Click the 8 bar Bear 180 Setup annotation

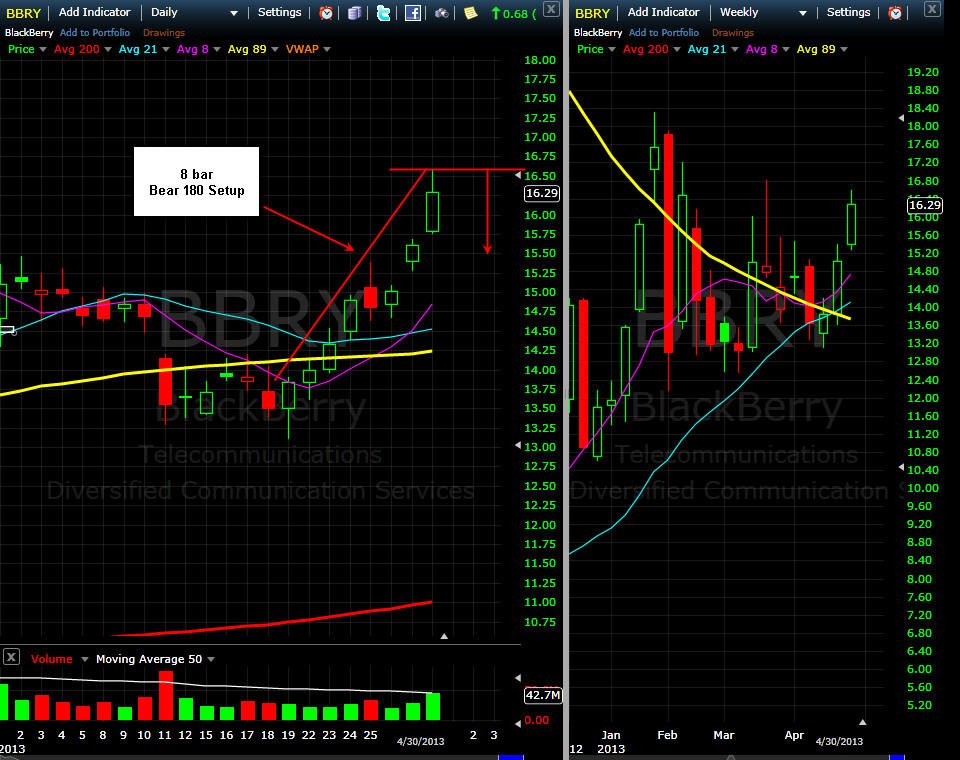coord(197,181)
